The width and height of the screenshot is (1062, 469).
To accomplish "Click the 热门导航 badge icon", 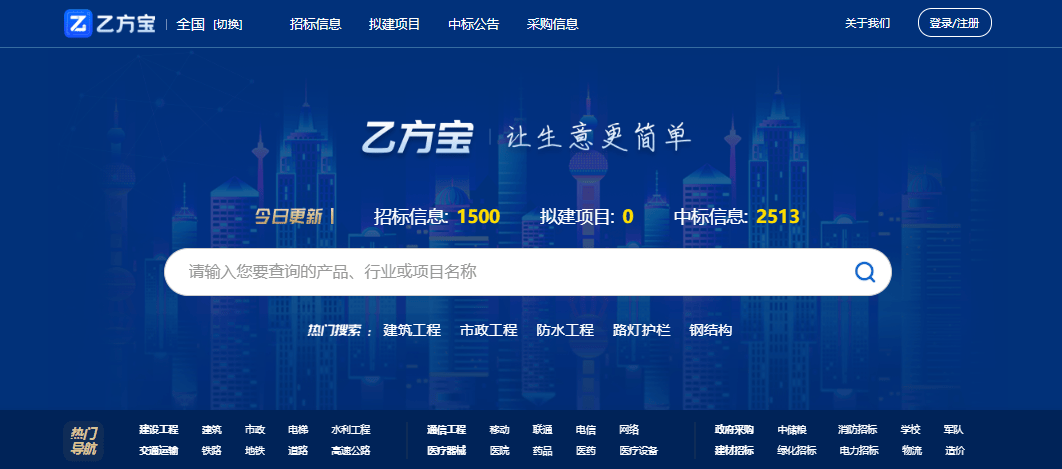I will [84, 440].
